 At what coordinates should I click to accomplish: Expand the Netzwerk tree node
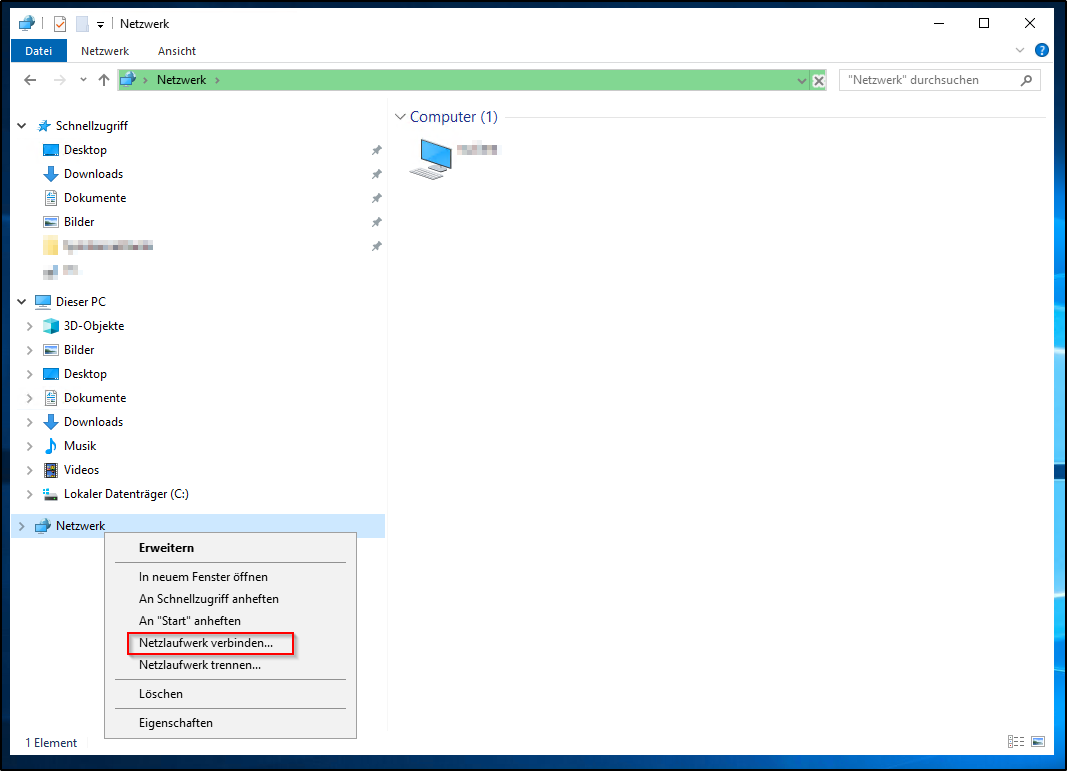(21, 526)
